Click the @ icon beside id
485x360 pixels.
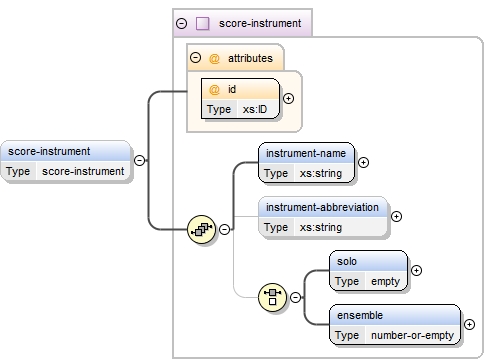pos(214,89)
